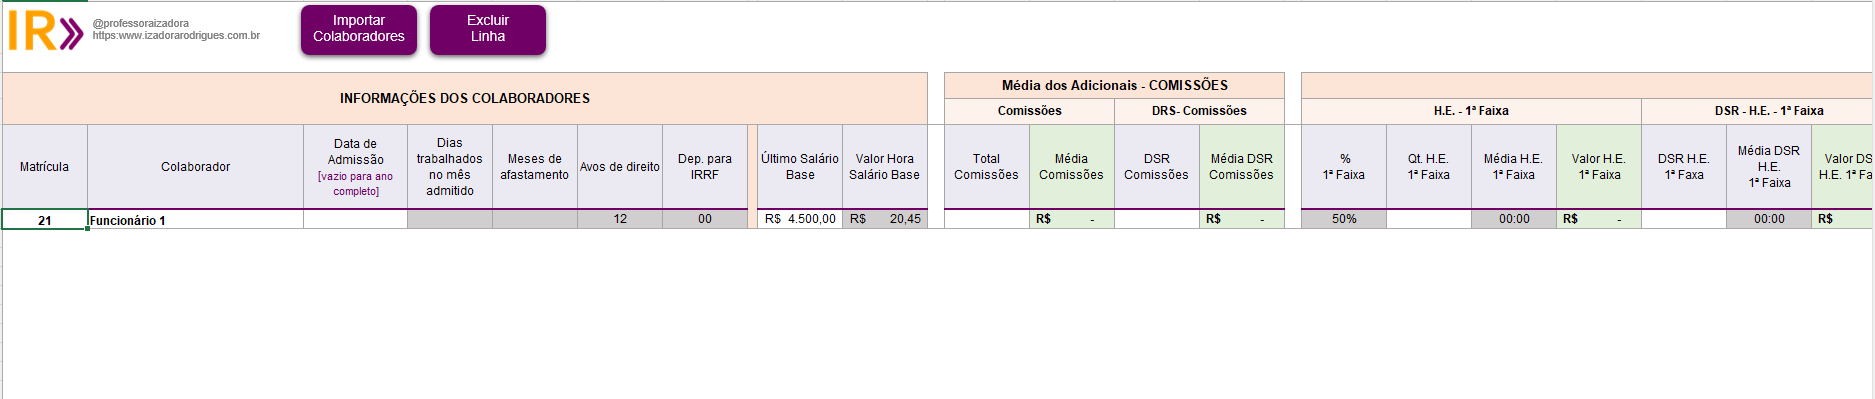This screenshot has height=399, width=1875.
Task: Select the Dep. para IRRF cell showing 00
Action: 705,219
